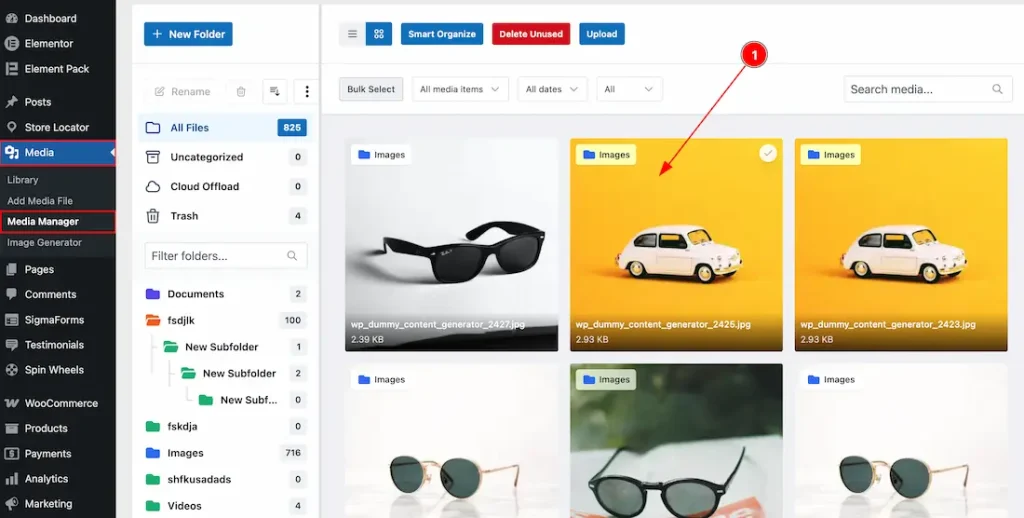Click the Dashboard sidebar icon
Viewport: 1024px width, 518px height.
click(11, 18)
